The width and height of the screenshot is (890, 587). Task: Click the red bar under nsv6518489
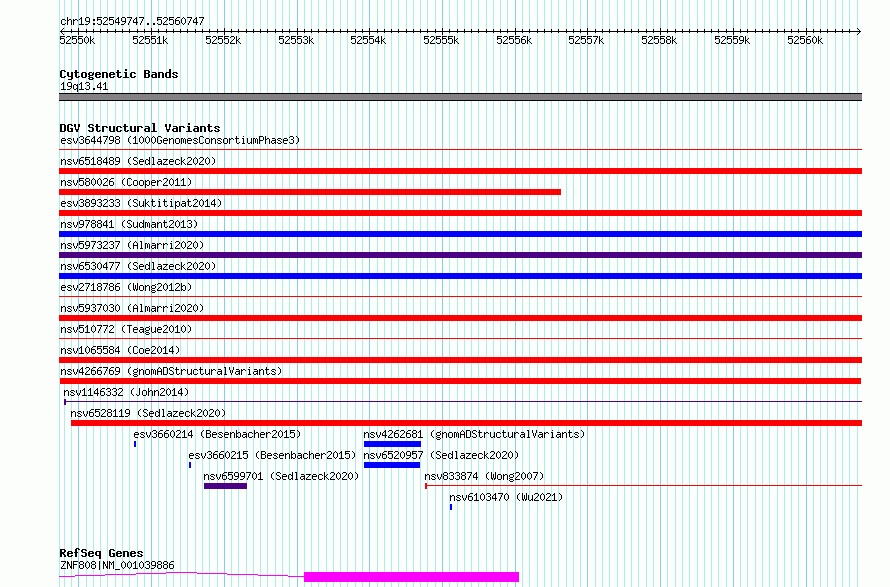pyautogui.click(x=460, y=171)
